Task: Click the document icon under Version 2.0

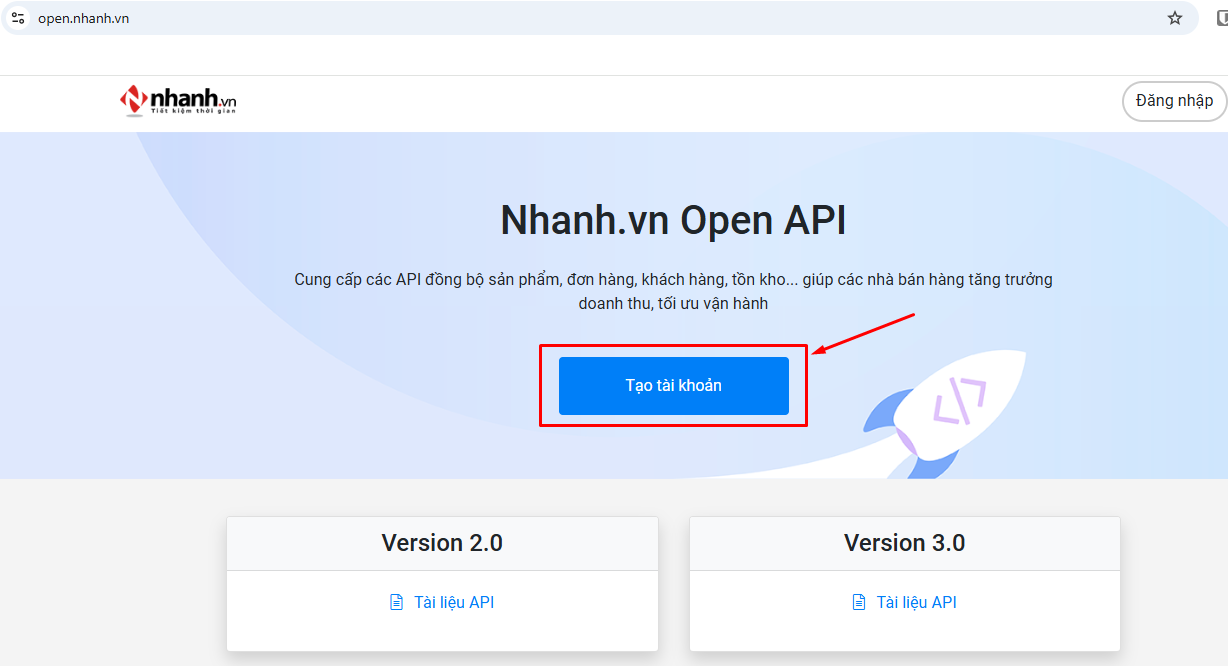Action: [396, 602]
